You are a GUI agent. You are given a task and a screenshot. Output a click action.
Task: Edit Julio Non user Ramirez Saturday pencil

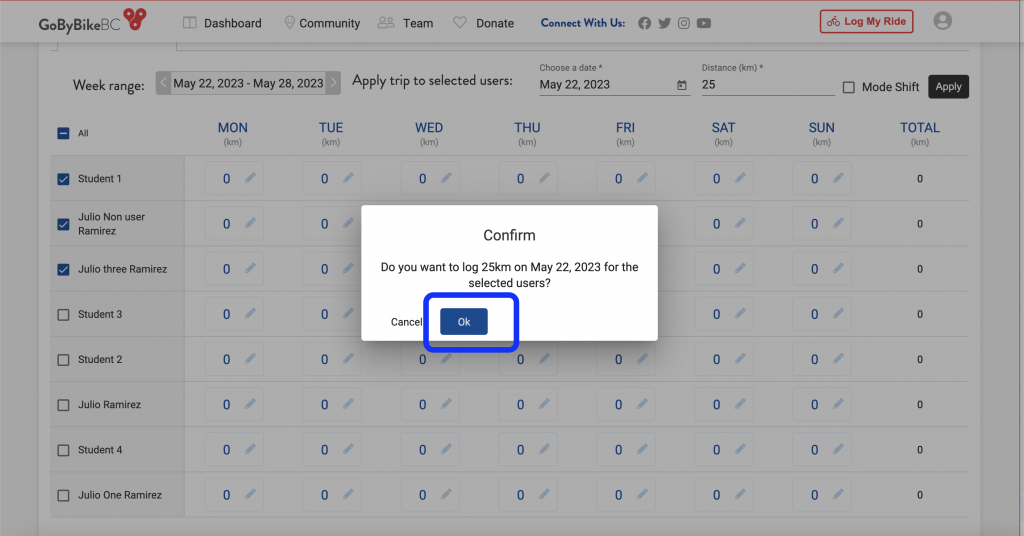741,223
